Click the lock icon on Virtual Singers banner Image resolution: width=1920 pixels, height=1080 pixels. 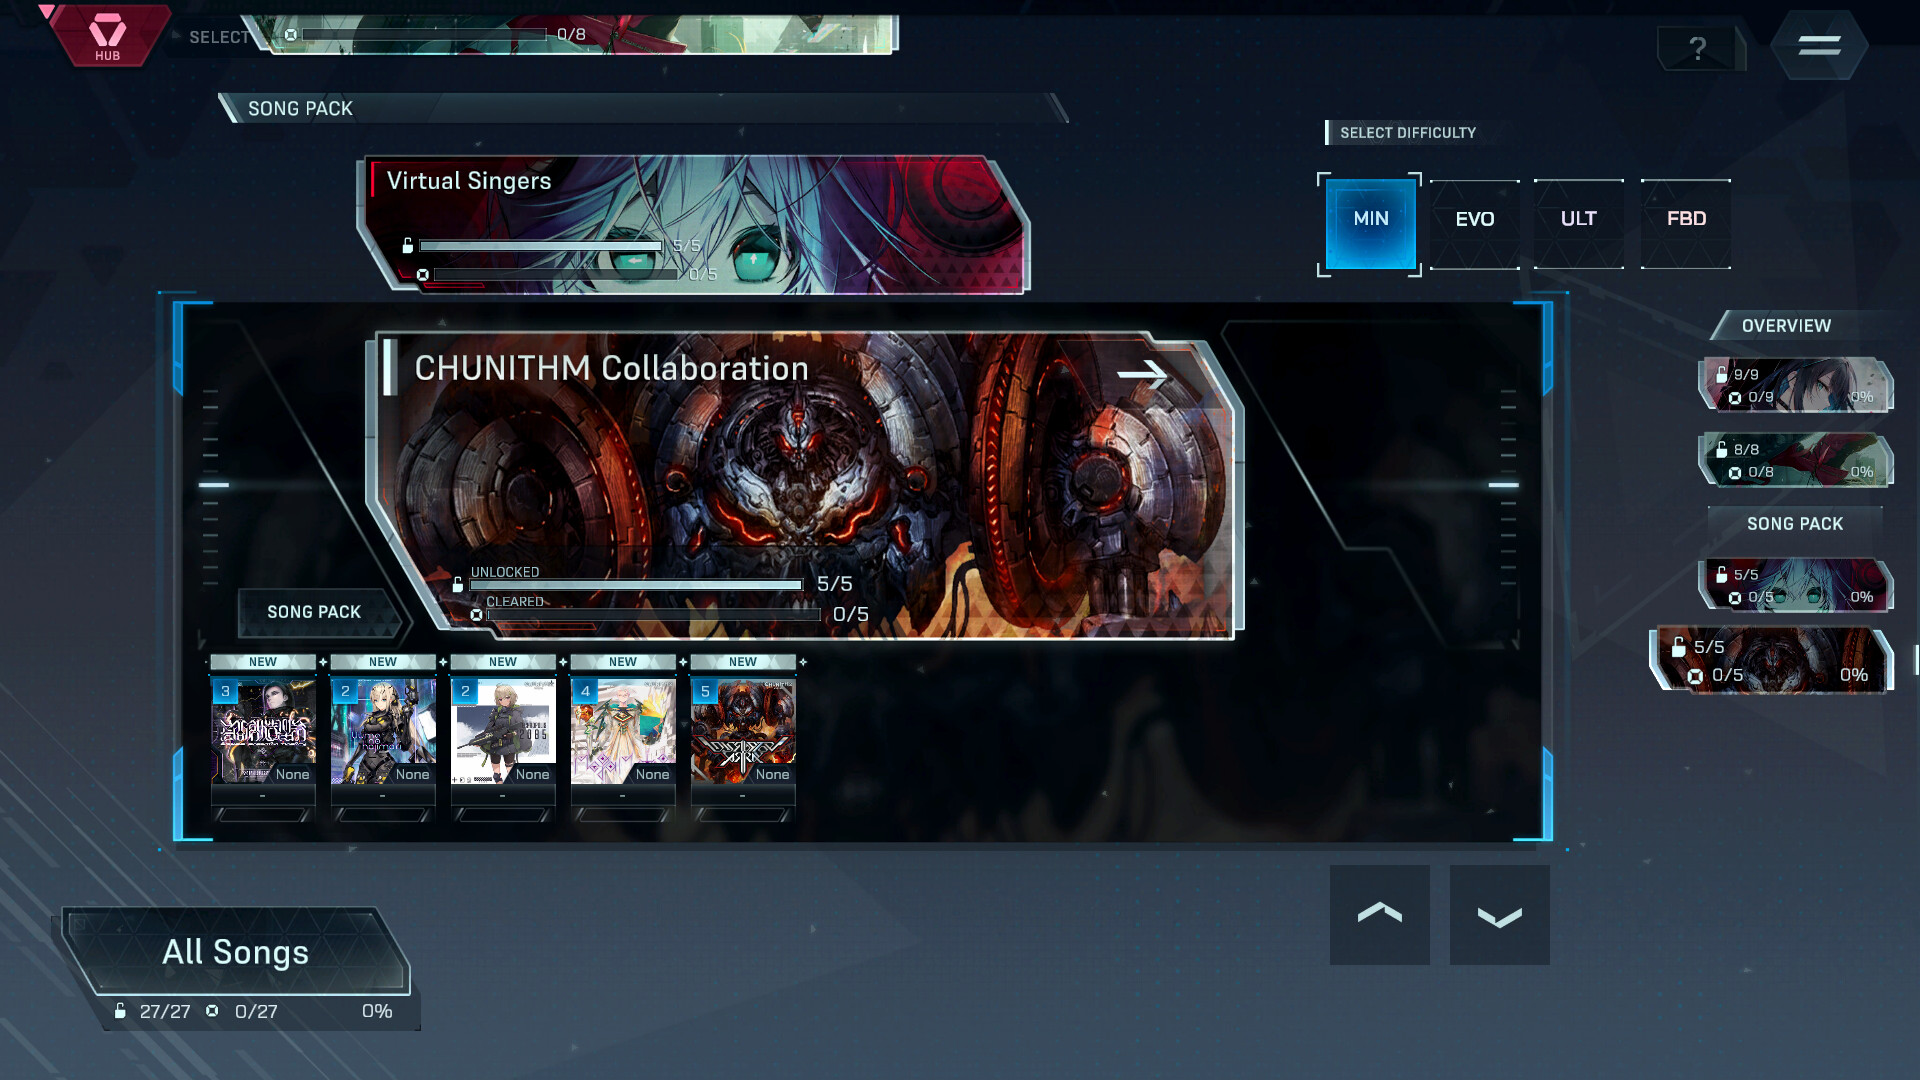(x=407, y=245)
